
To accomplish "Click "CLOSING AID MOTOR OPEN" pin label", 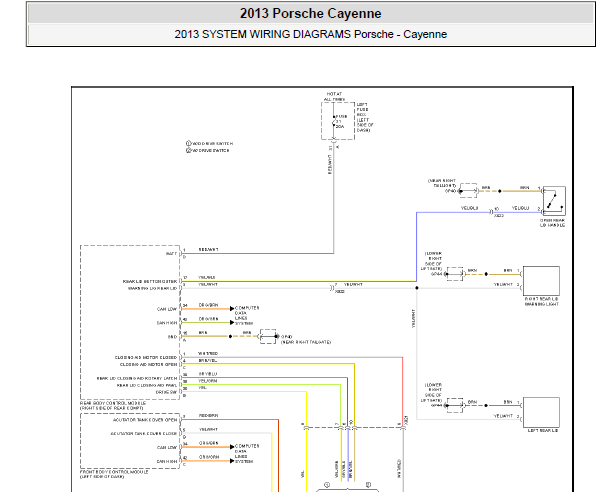I will click(149, 365).
